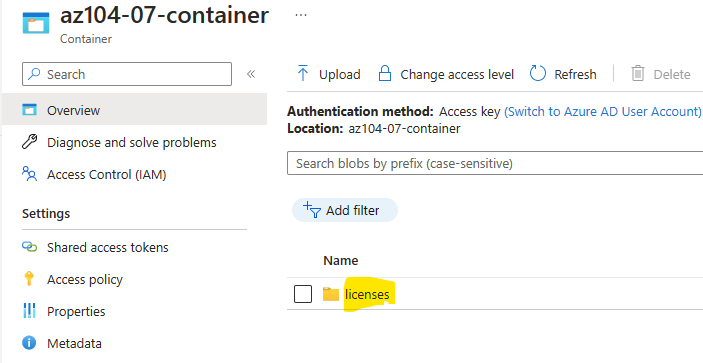
Task: Focus the Search blobs by prefix field
Action: tap(495, 163)
